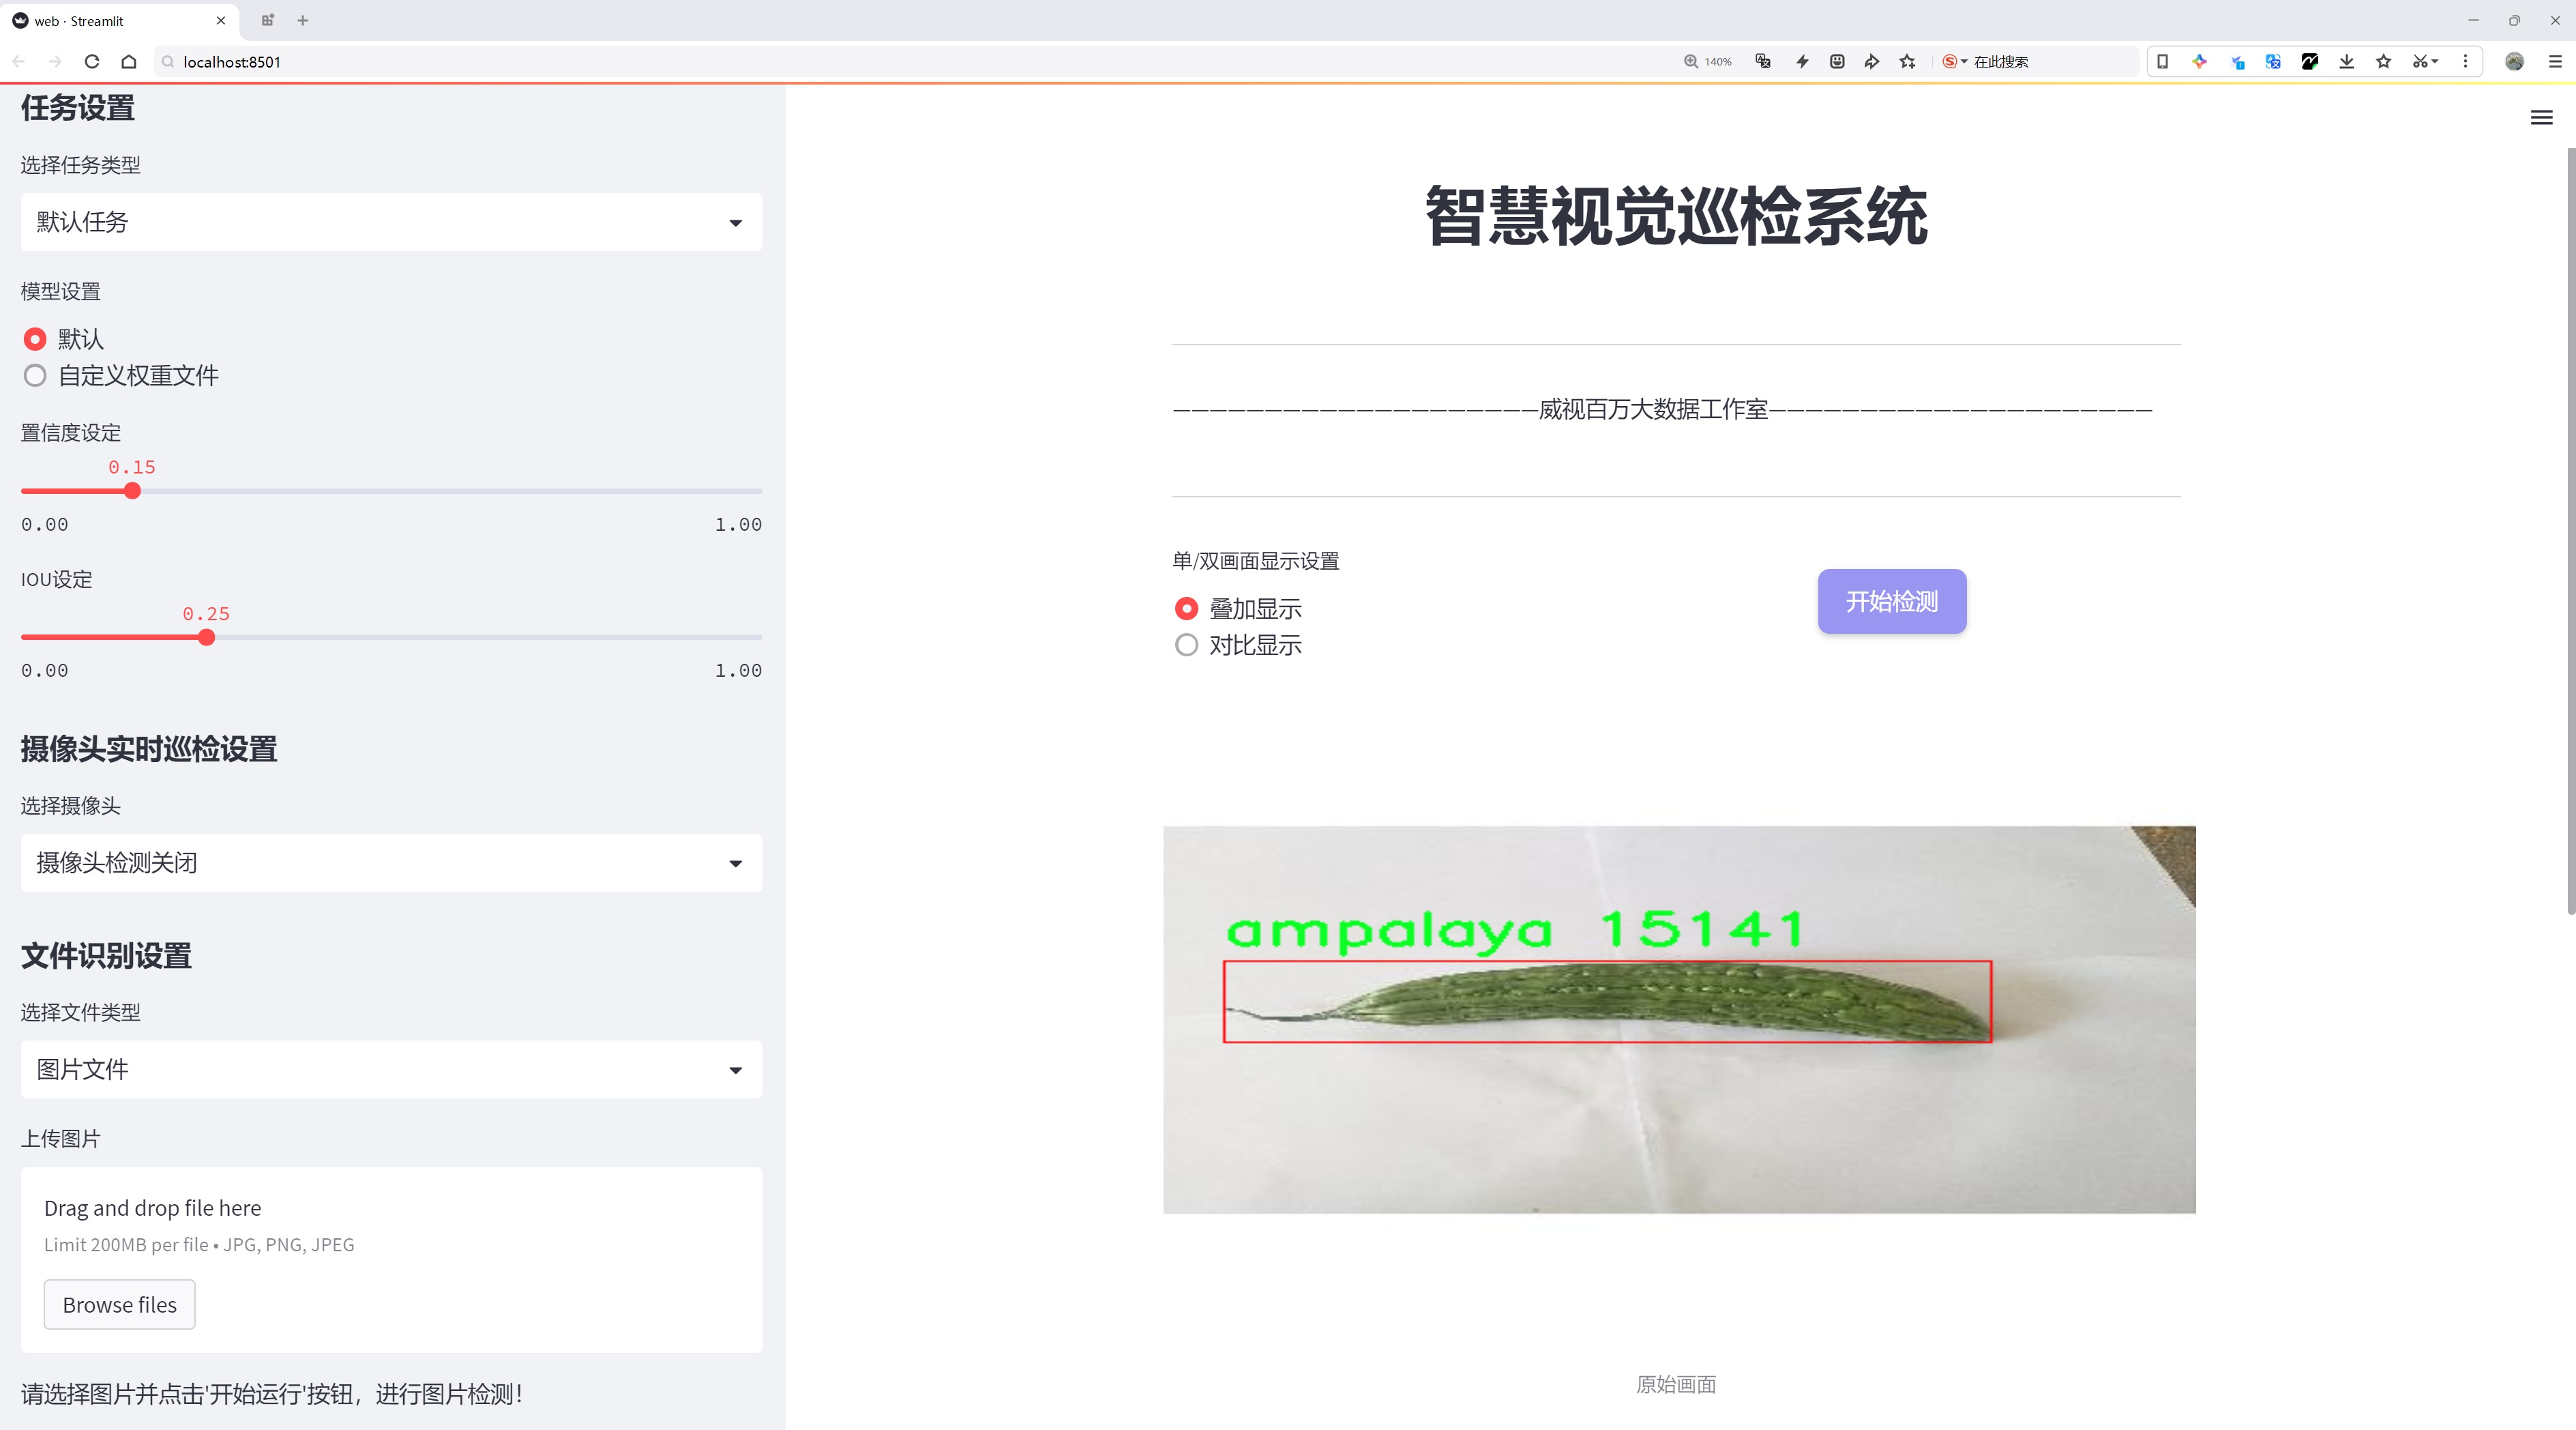Click the page translate icon in address bar

[1763, 62]
